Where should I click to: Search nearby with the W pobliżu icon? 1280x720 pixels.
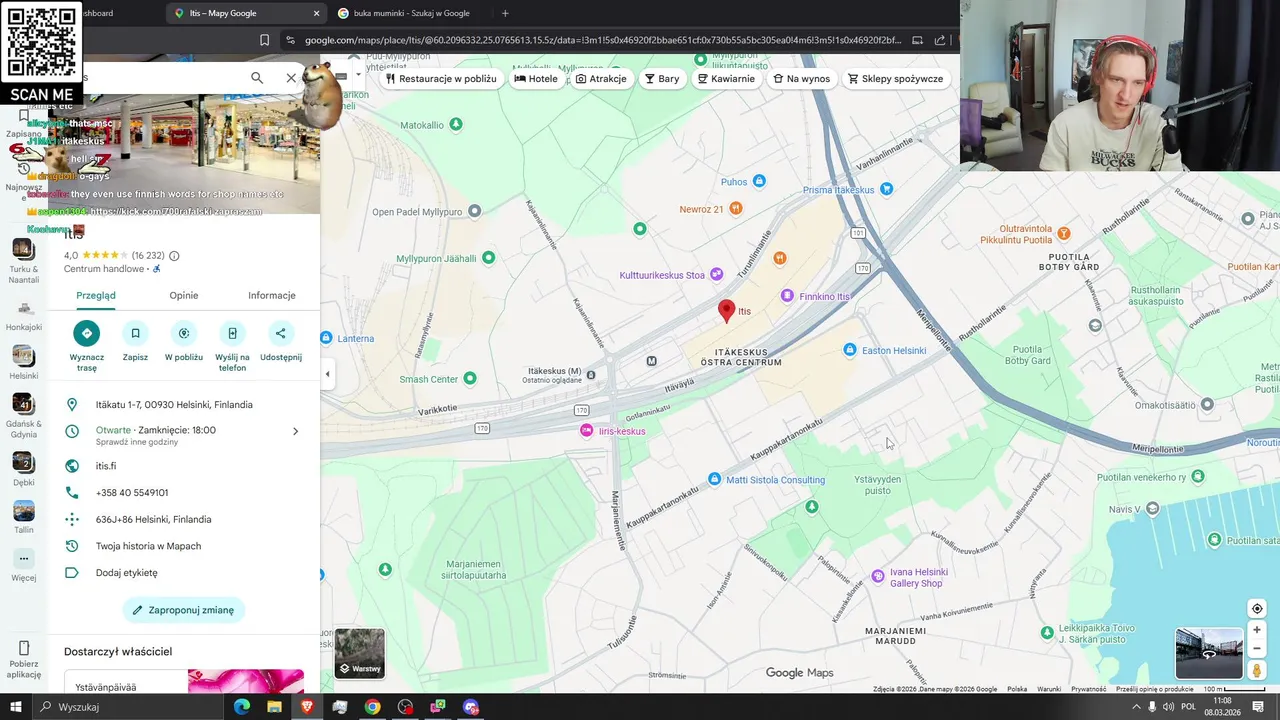(184, 333)
